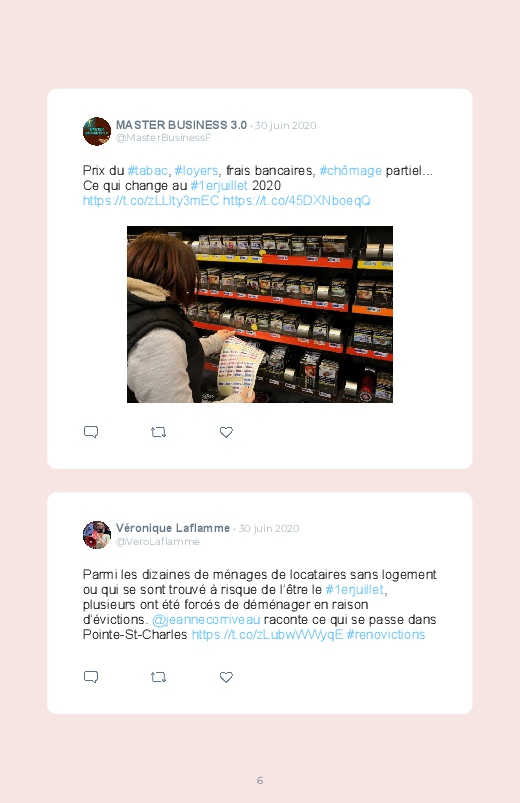Open the #tabac hashtag

[x=148, y=171]
